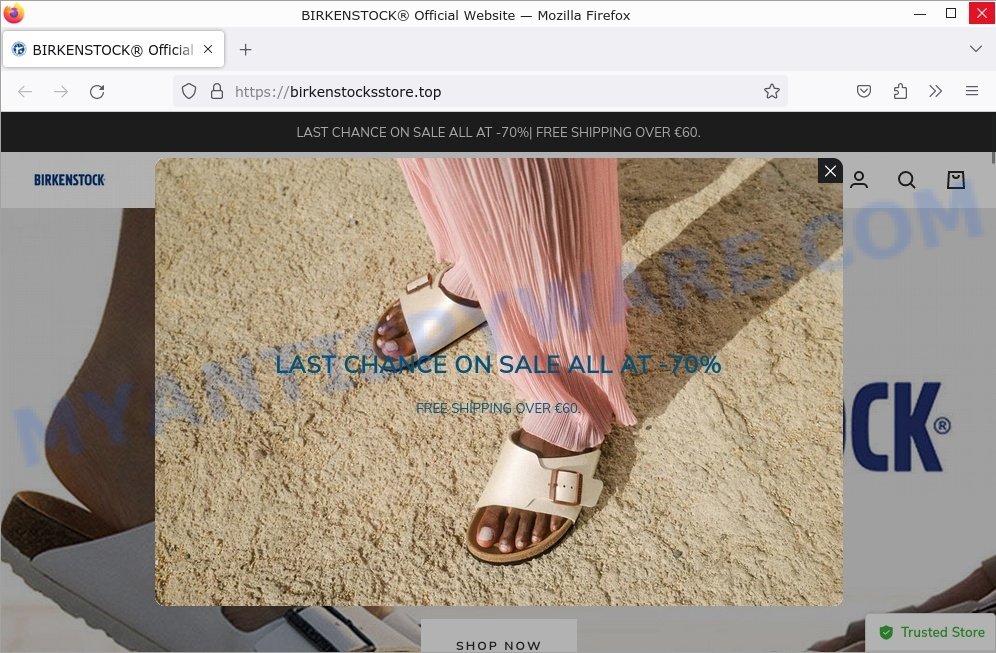Viewport: 996px width, 653px height.
Task: Open the user account icon
Action: pyautogui.click(x=859, y=180)
